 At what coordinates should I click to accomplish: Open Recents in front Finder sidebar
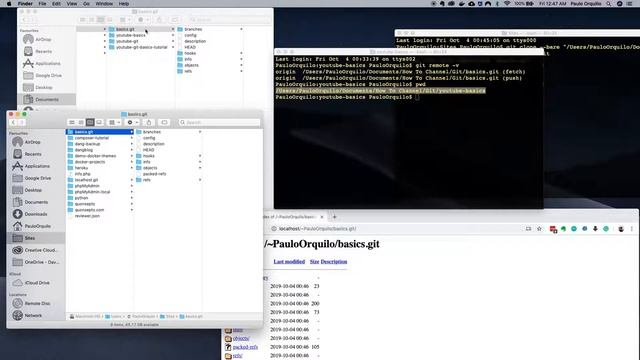point(33,154)
